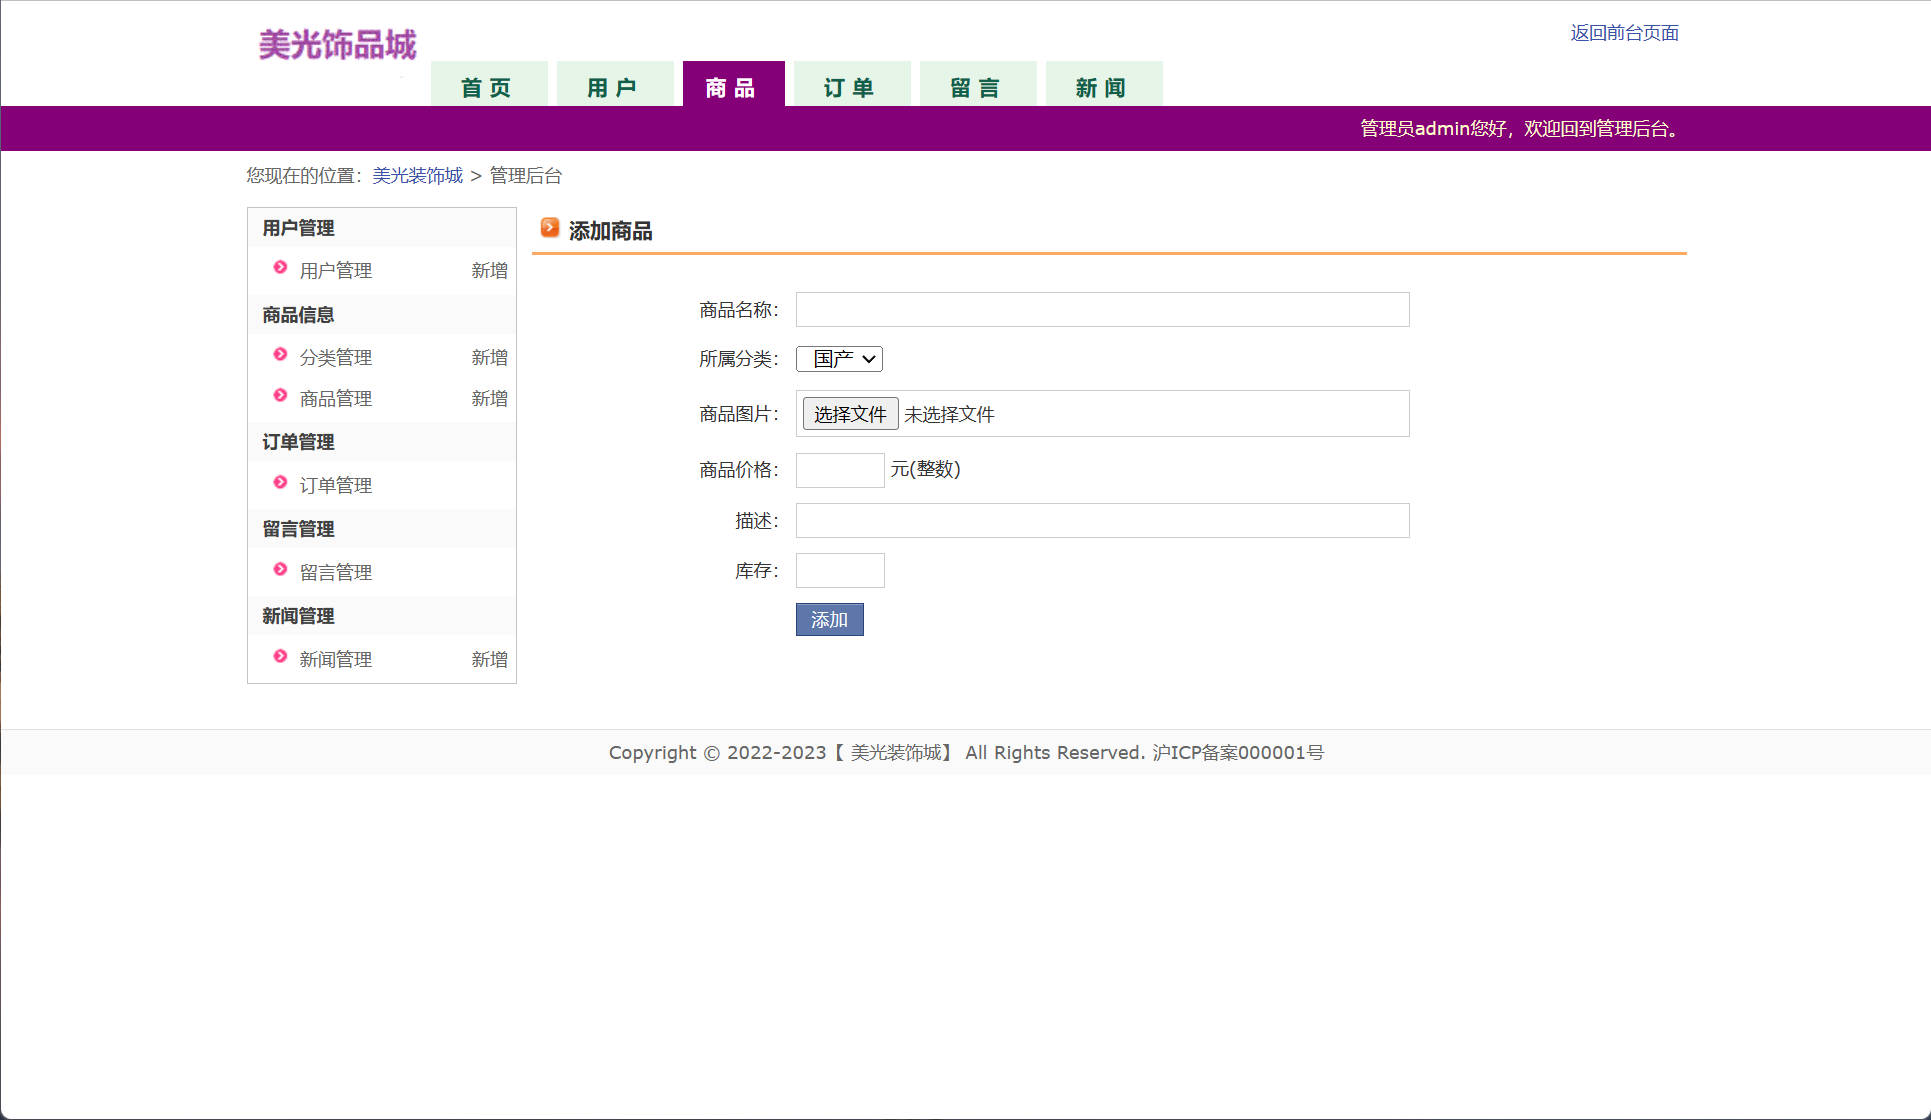The image size is (1931, 1120).
Task: Submit form with 添加 button
Action: tap(829, 620)
